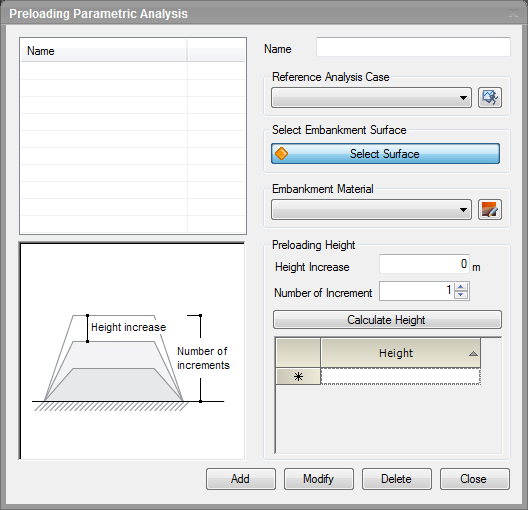The image size is (528, 510).
Task: Click the Calculate Height button
Action: 387,319
